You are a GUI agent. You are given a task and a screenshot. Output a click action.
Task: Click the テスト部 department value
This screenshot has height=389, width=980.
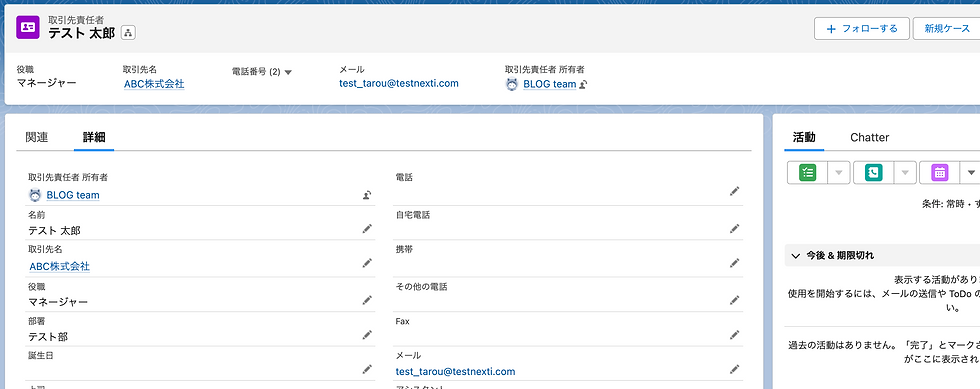[48, 337]
